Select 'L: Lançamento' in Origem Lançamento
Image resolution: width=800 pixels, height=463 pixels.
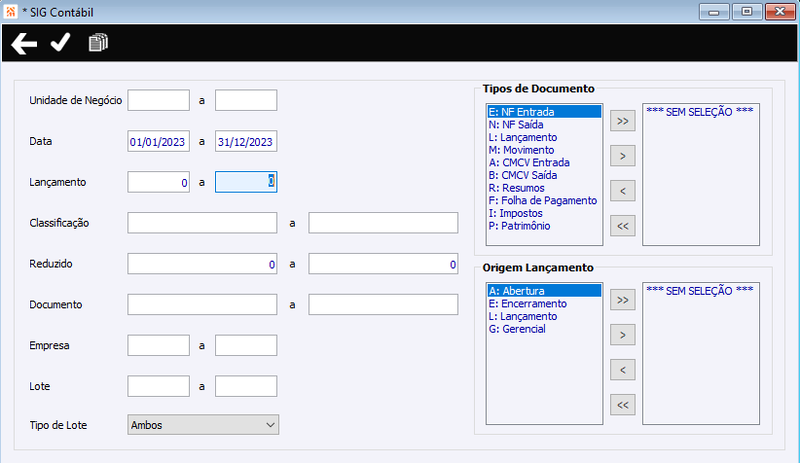click(x=544, y=316)
